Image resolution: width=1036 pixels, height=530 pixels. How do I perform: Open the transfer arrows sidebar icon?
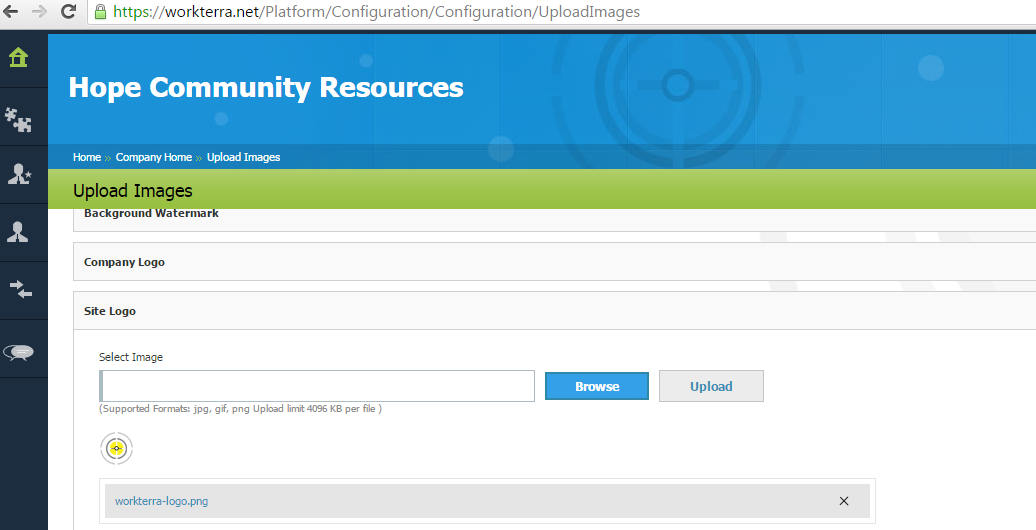click(x=20, y=289)
